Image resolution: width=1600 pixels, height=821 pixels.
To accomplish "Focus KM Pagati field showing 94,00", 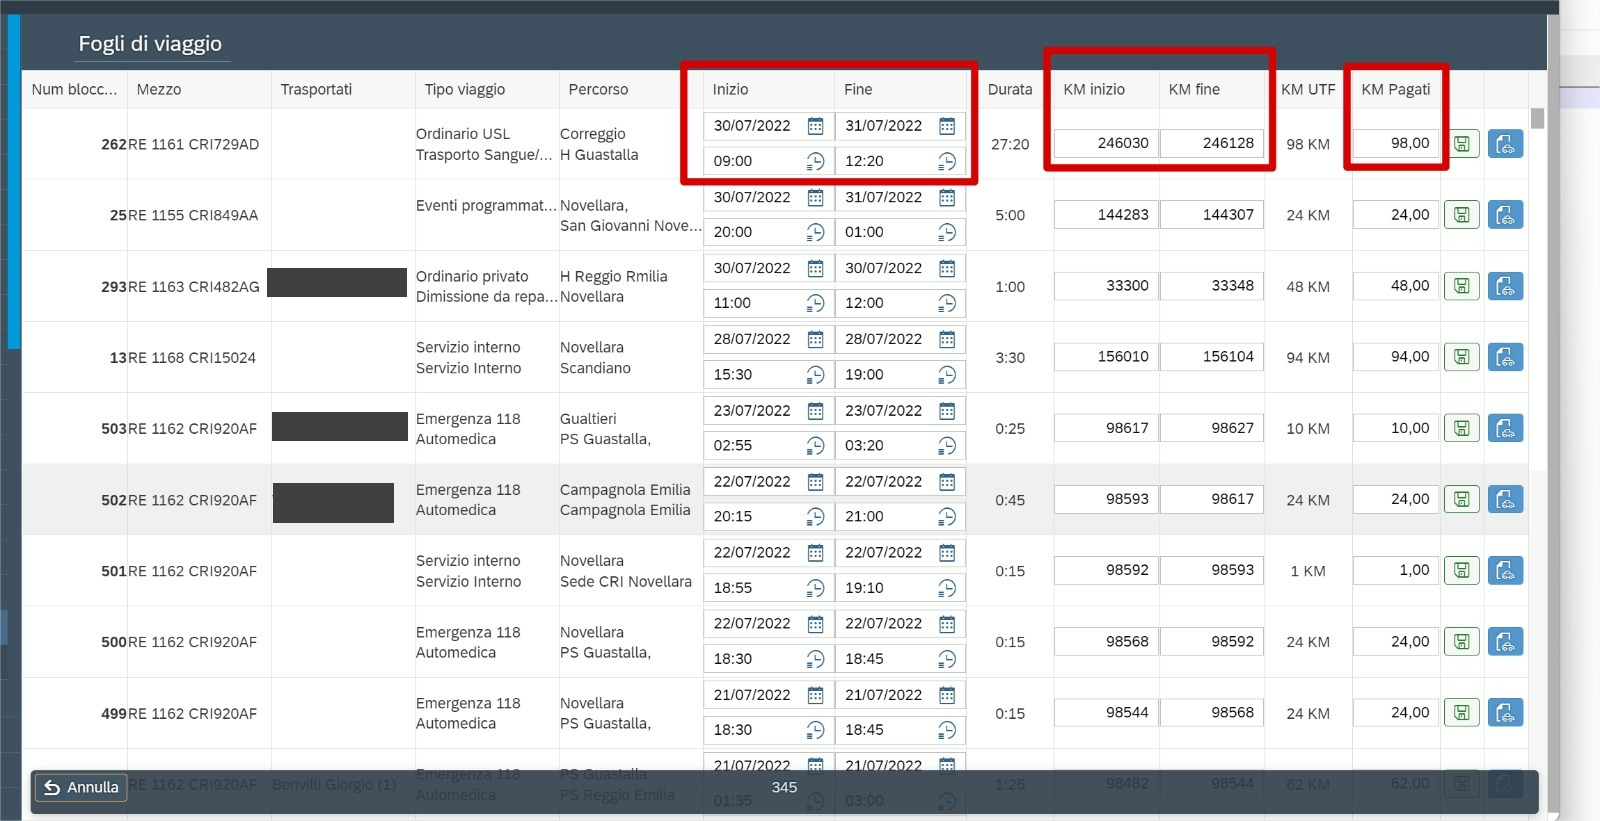I will 1395,357.
